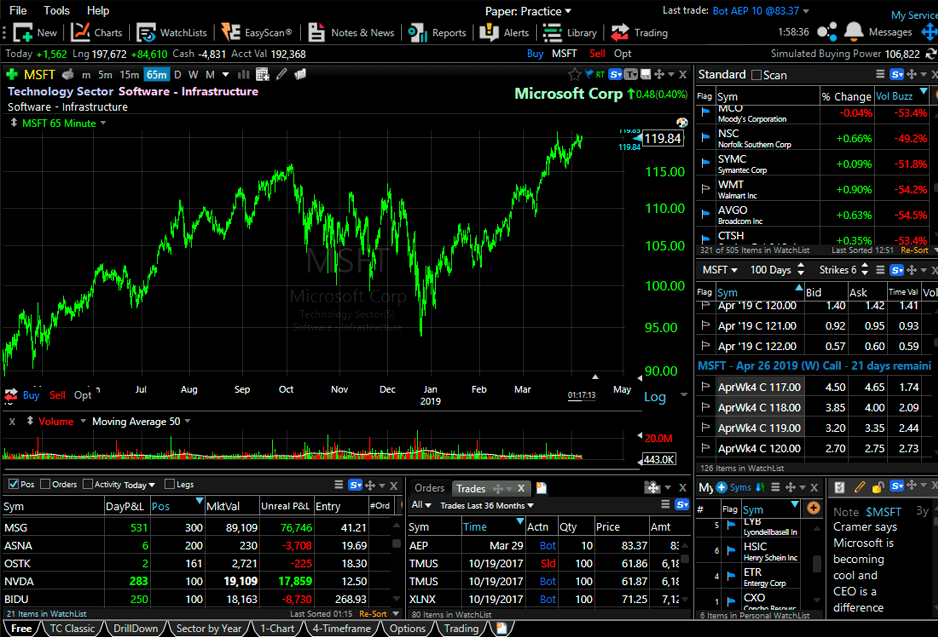Open the File menu

pyautogui.click(x=18, y=10)
